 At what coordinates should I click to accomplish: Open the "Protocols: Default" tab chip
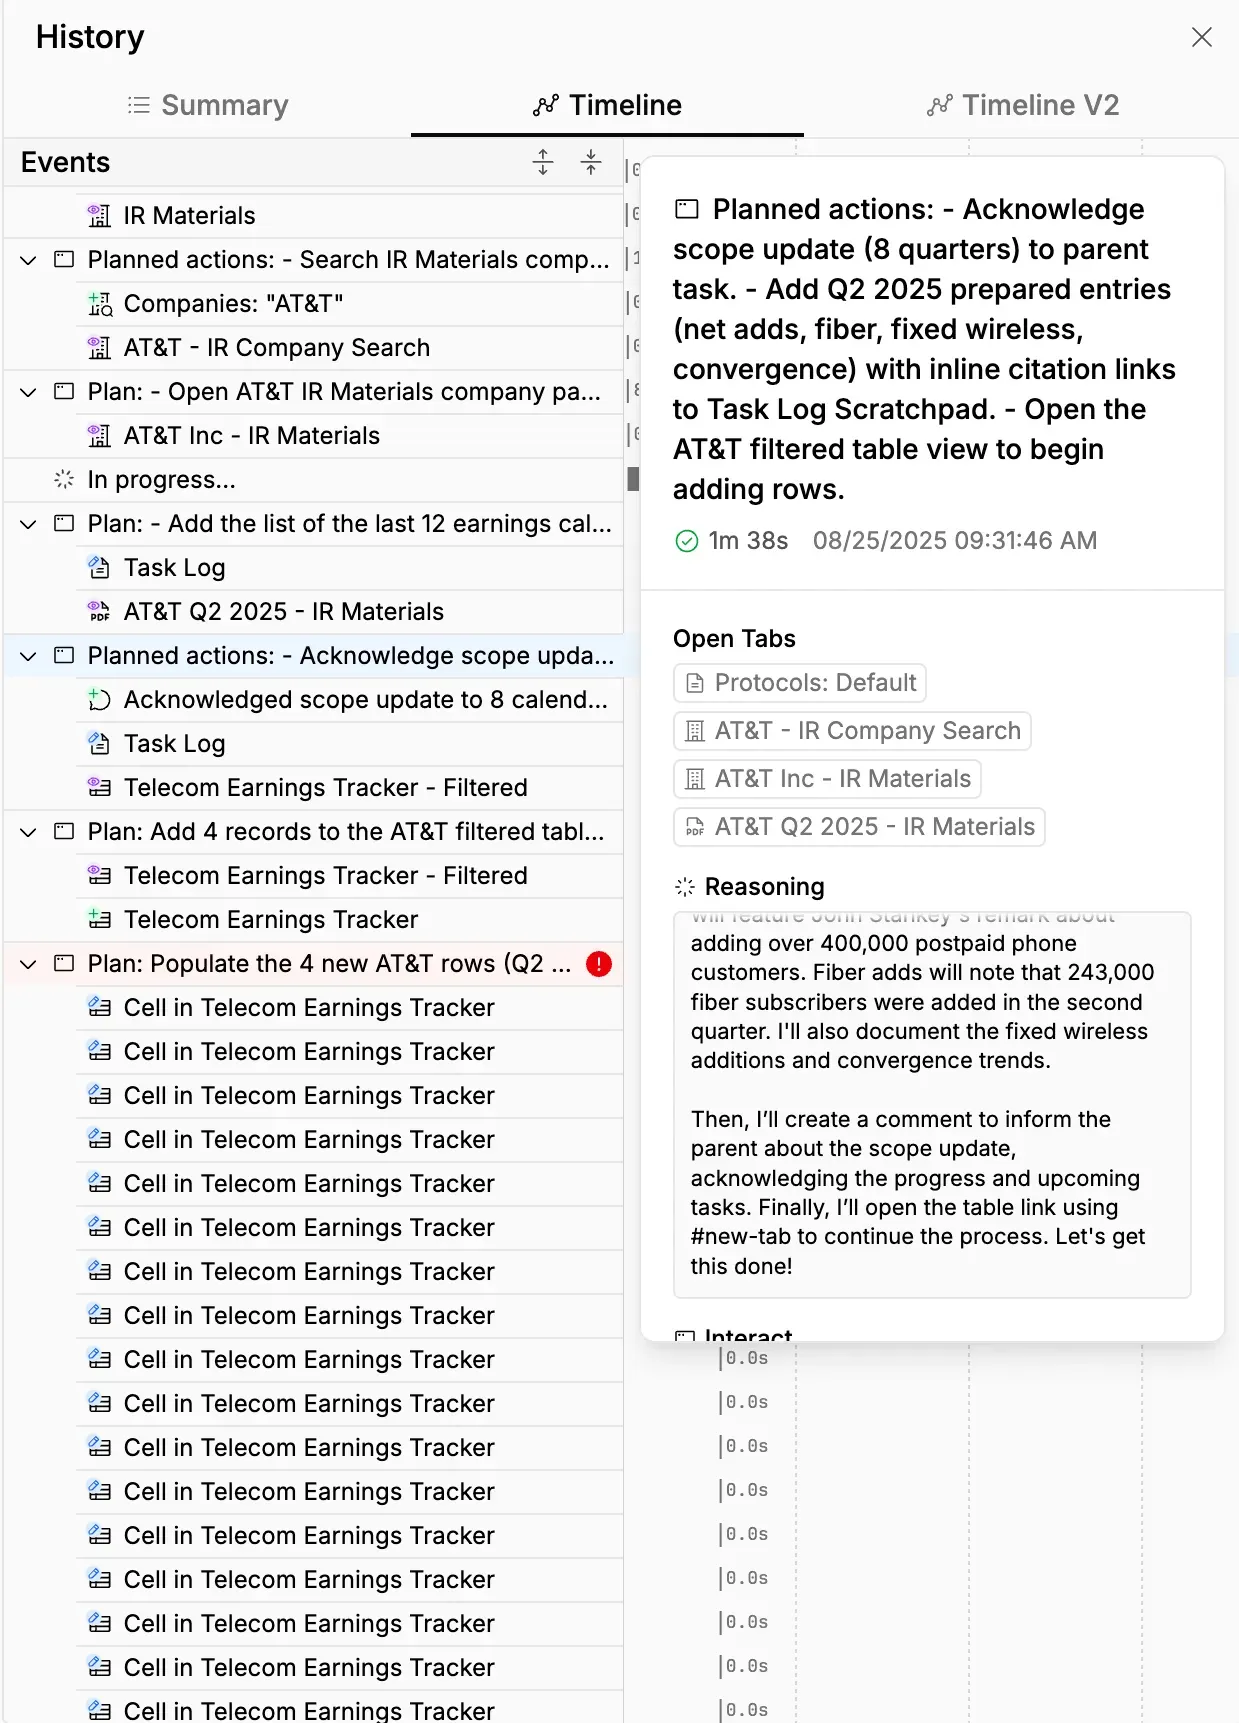(x=800, y=683)
